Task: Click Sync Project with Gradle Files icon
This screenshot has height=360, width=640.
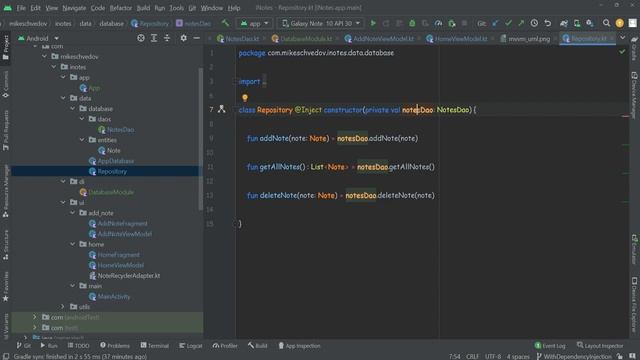Action: coord(564,23)
